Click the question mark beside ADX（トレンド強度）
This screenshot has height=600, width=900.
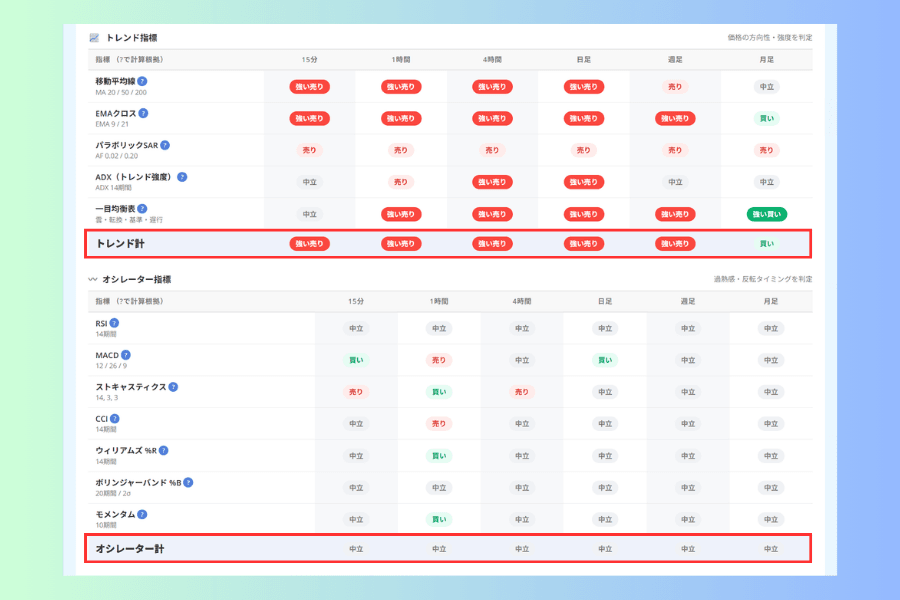[x=182, y=177]
